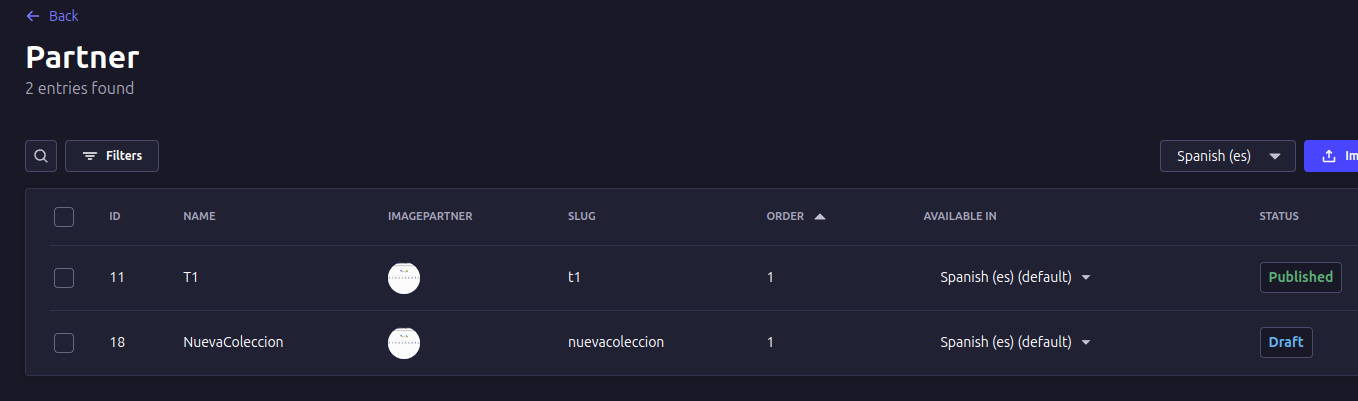
Task: Click the Filters button
Action: (112, 156)
